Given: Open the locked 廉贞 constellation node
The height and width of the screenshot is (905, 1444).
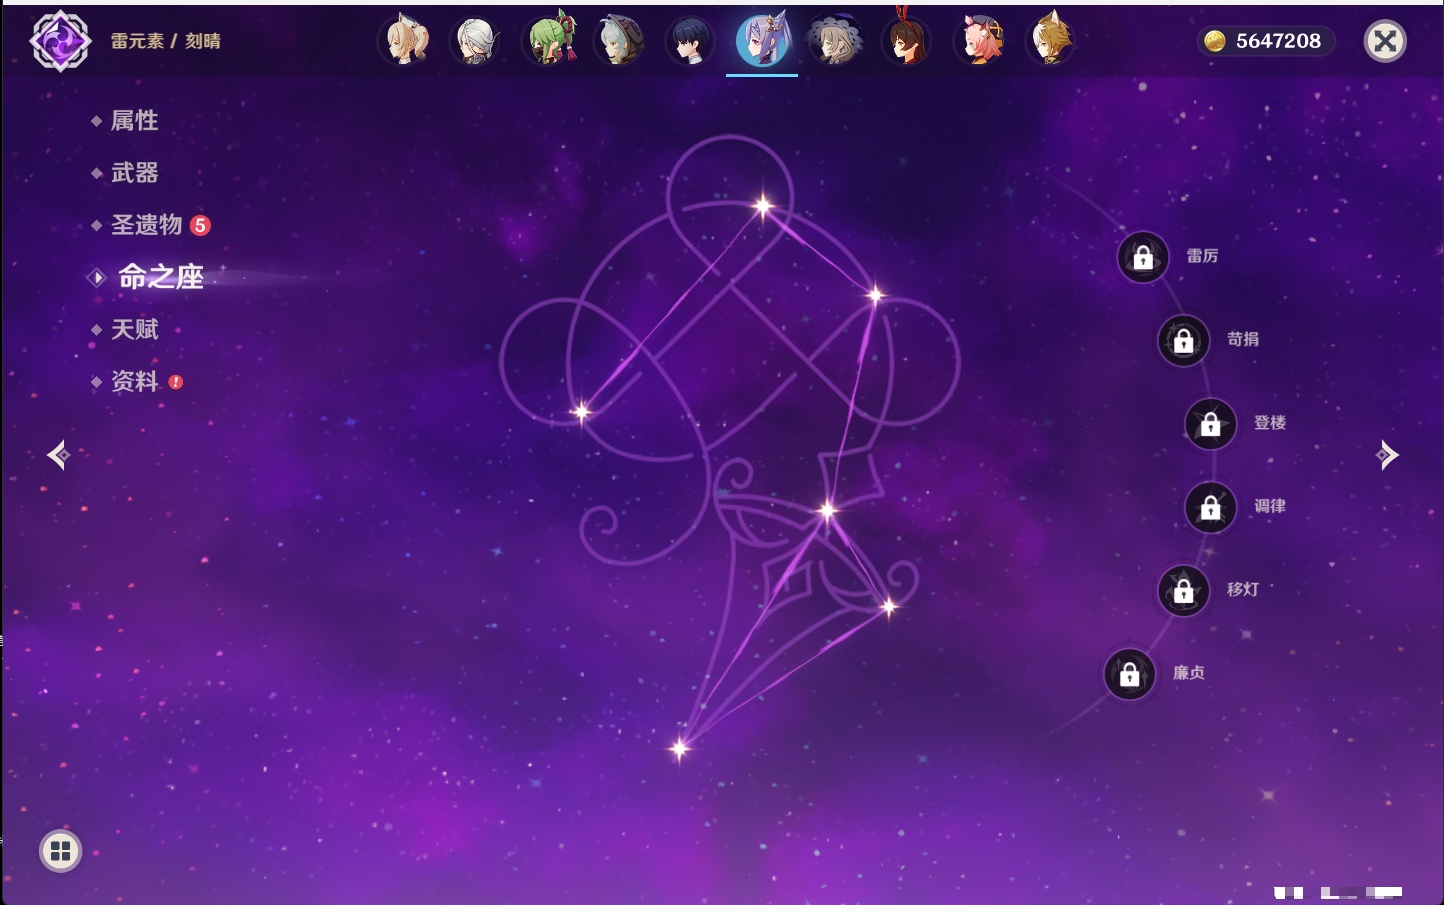Looking at the screenshot, I should pos(1130,674).
